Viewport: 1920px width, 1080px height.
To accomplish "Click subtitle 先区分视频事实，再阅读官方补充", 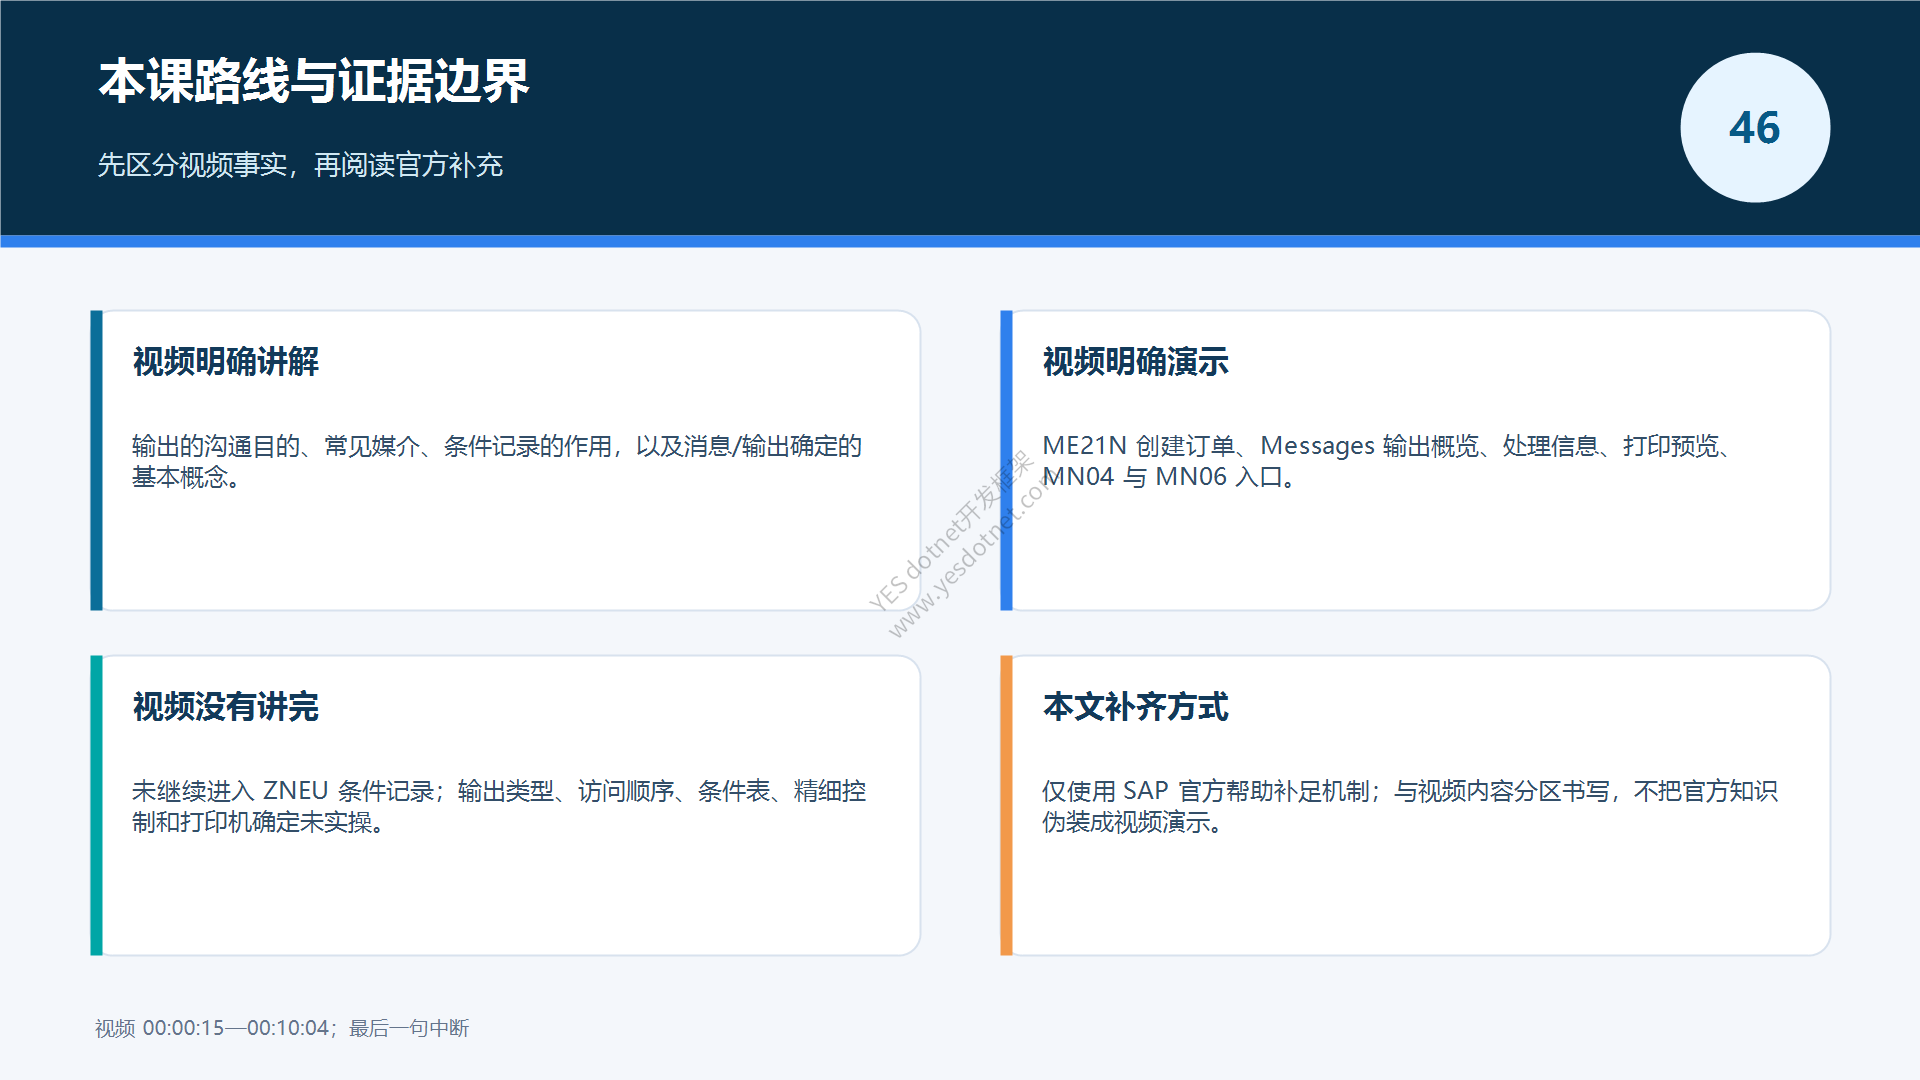I will (300, 165).
